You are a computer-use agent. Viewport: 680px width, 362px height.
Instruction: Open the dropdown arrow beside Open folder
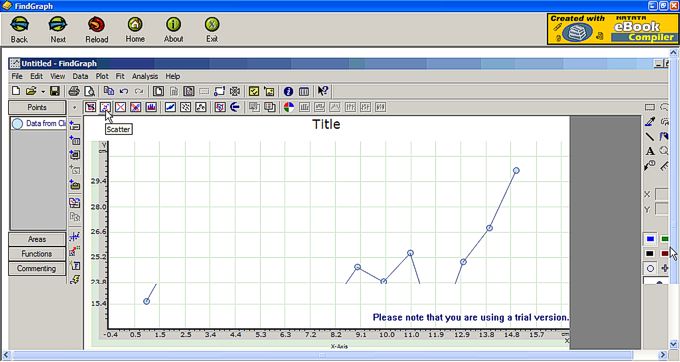pos(43,91)
